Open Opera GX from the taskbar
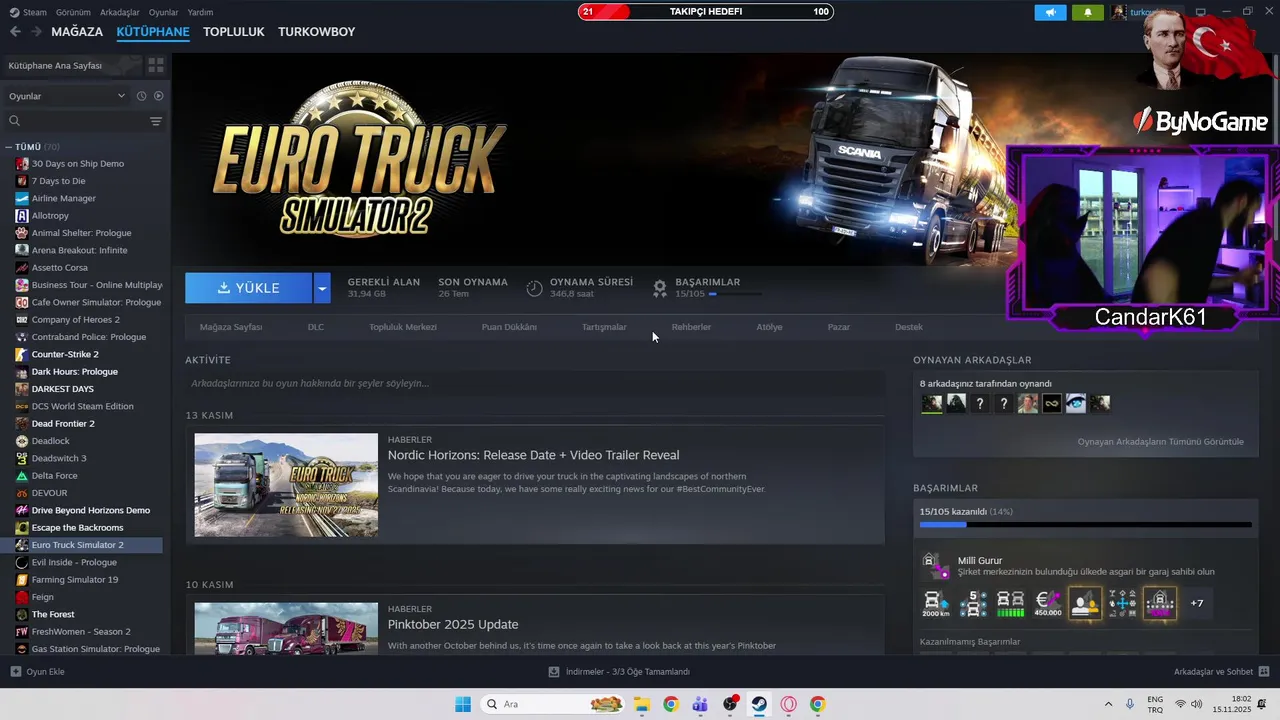 pos(788,704)
